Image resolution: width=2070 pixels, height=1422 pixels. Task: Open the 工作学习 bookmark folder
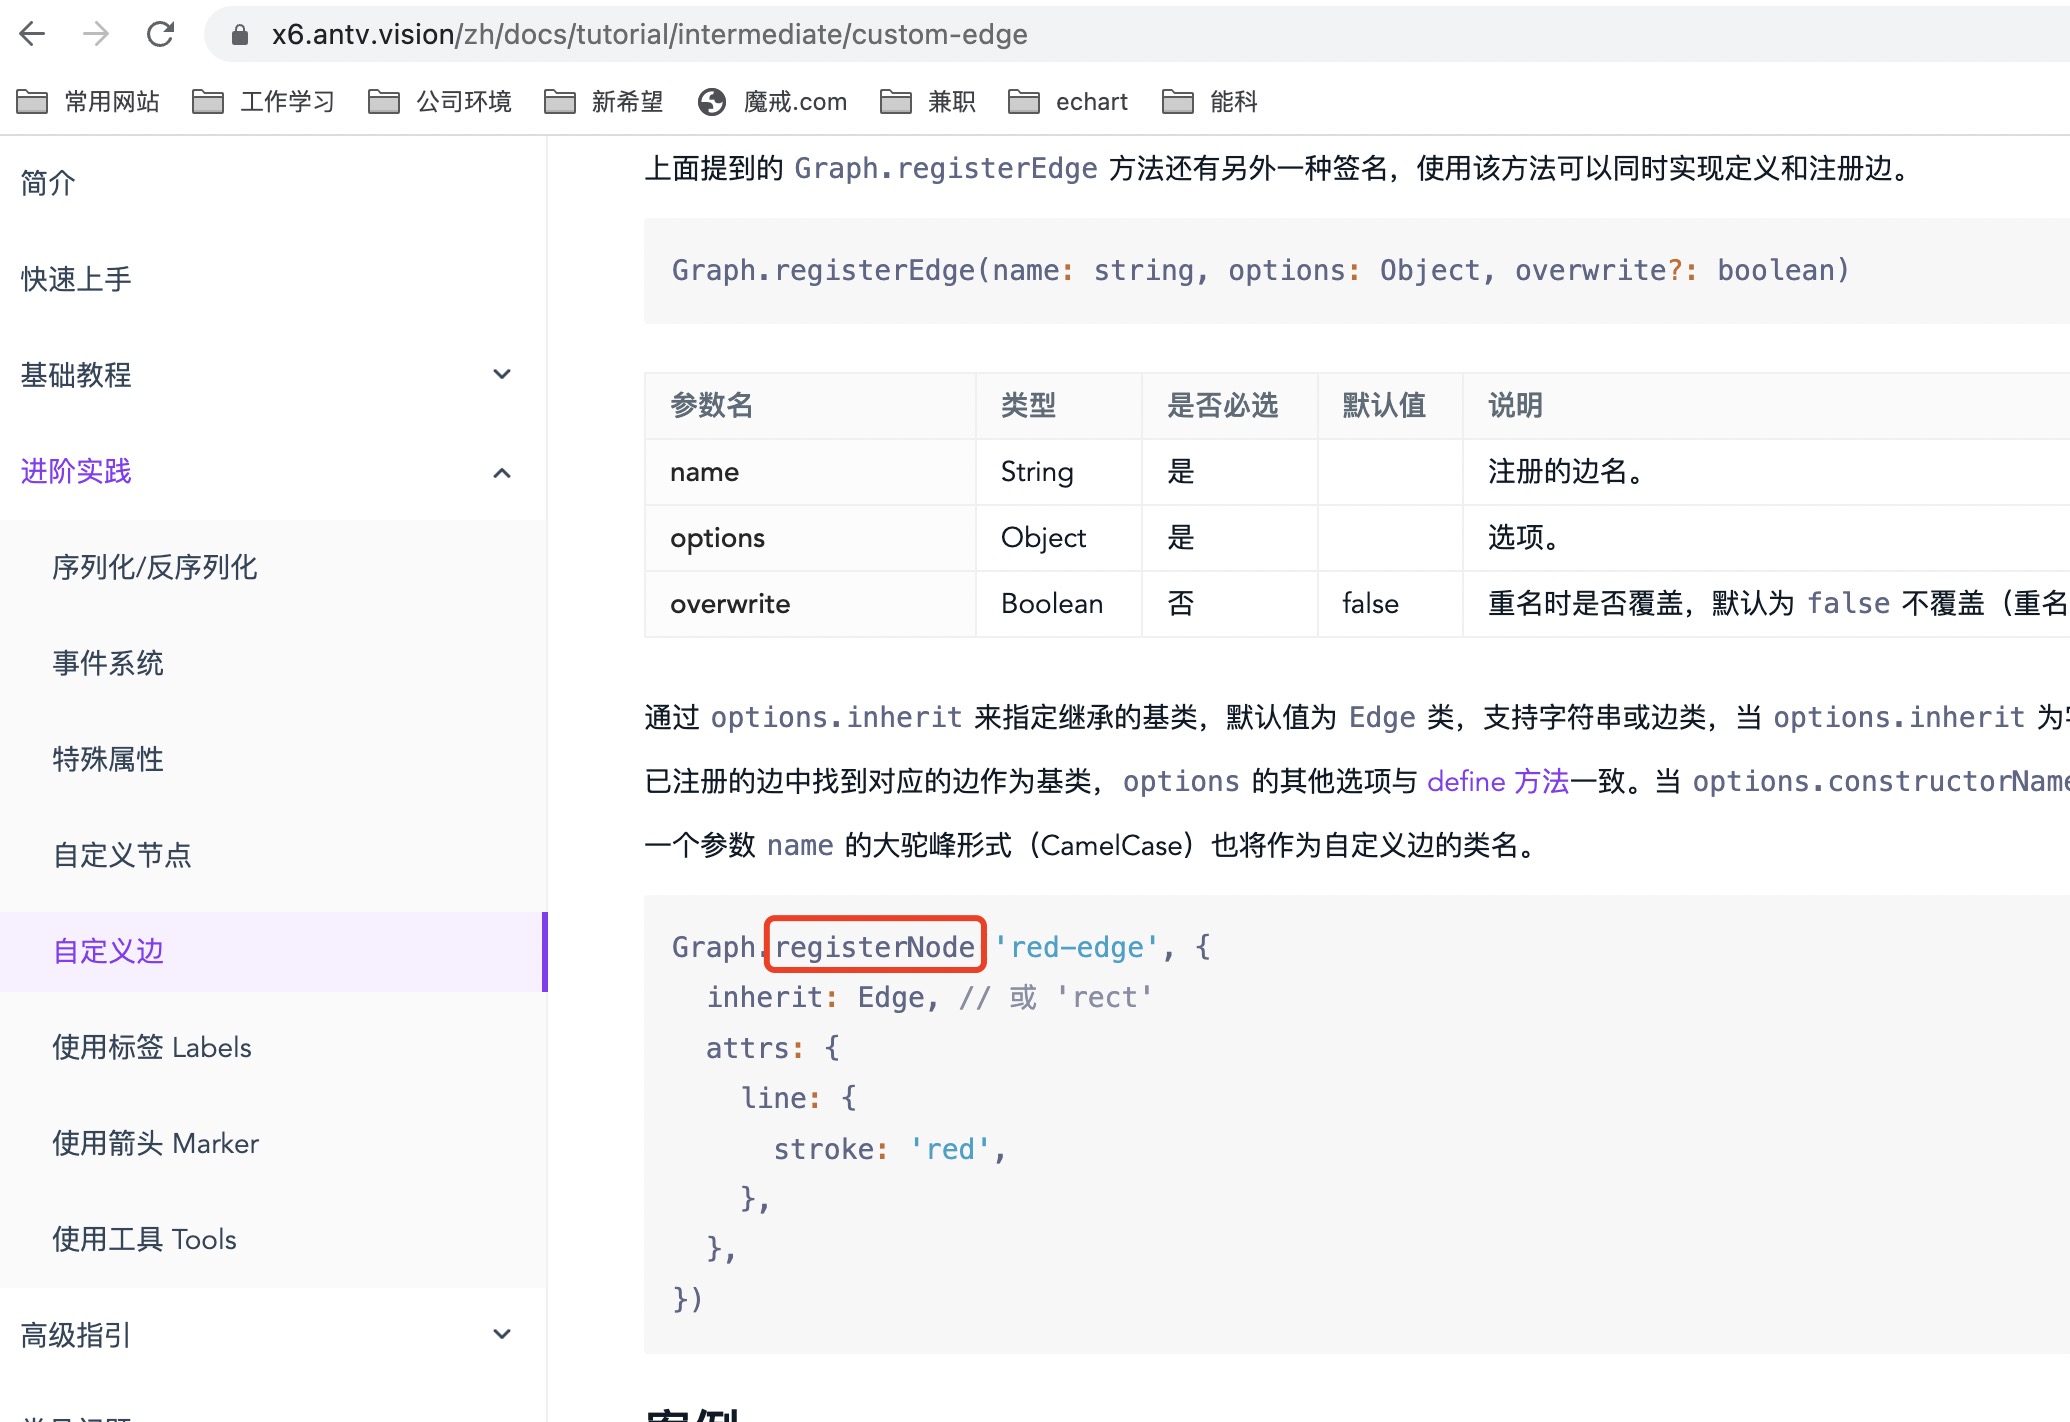[x=264, y=101]
